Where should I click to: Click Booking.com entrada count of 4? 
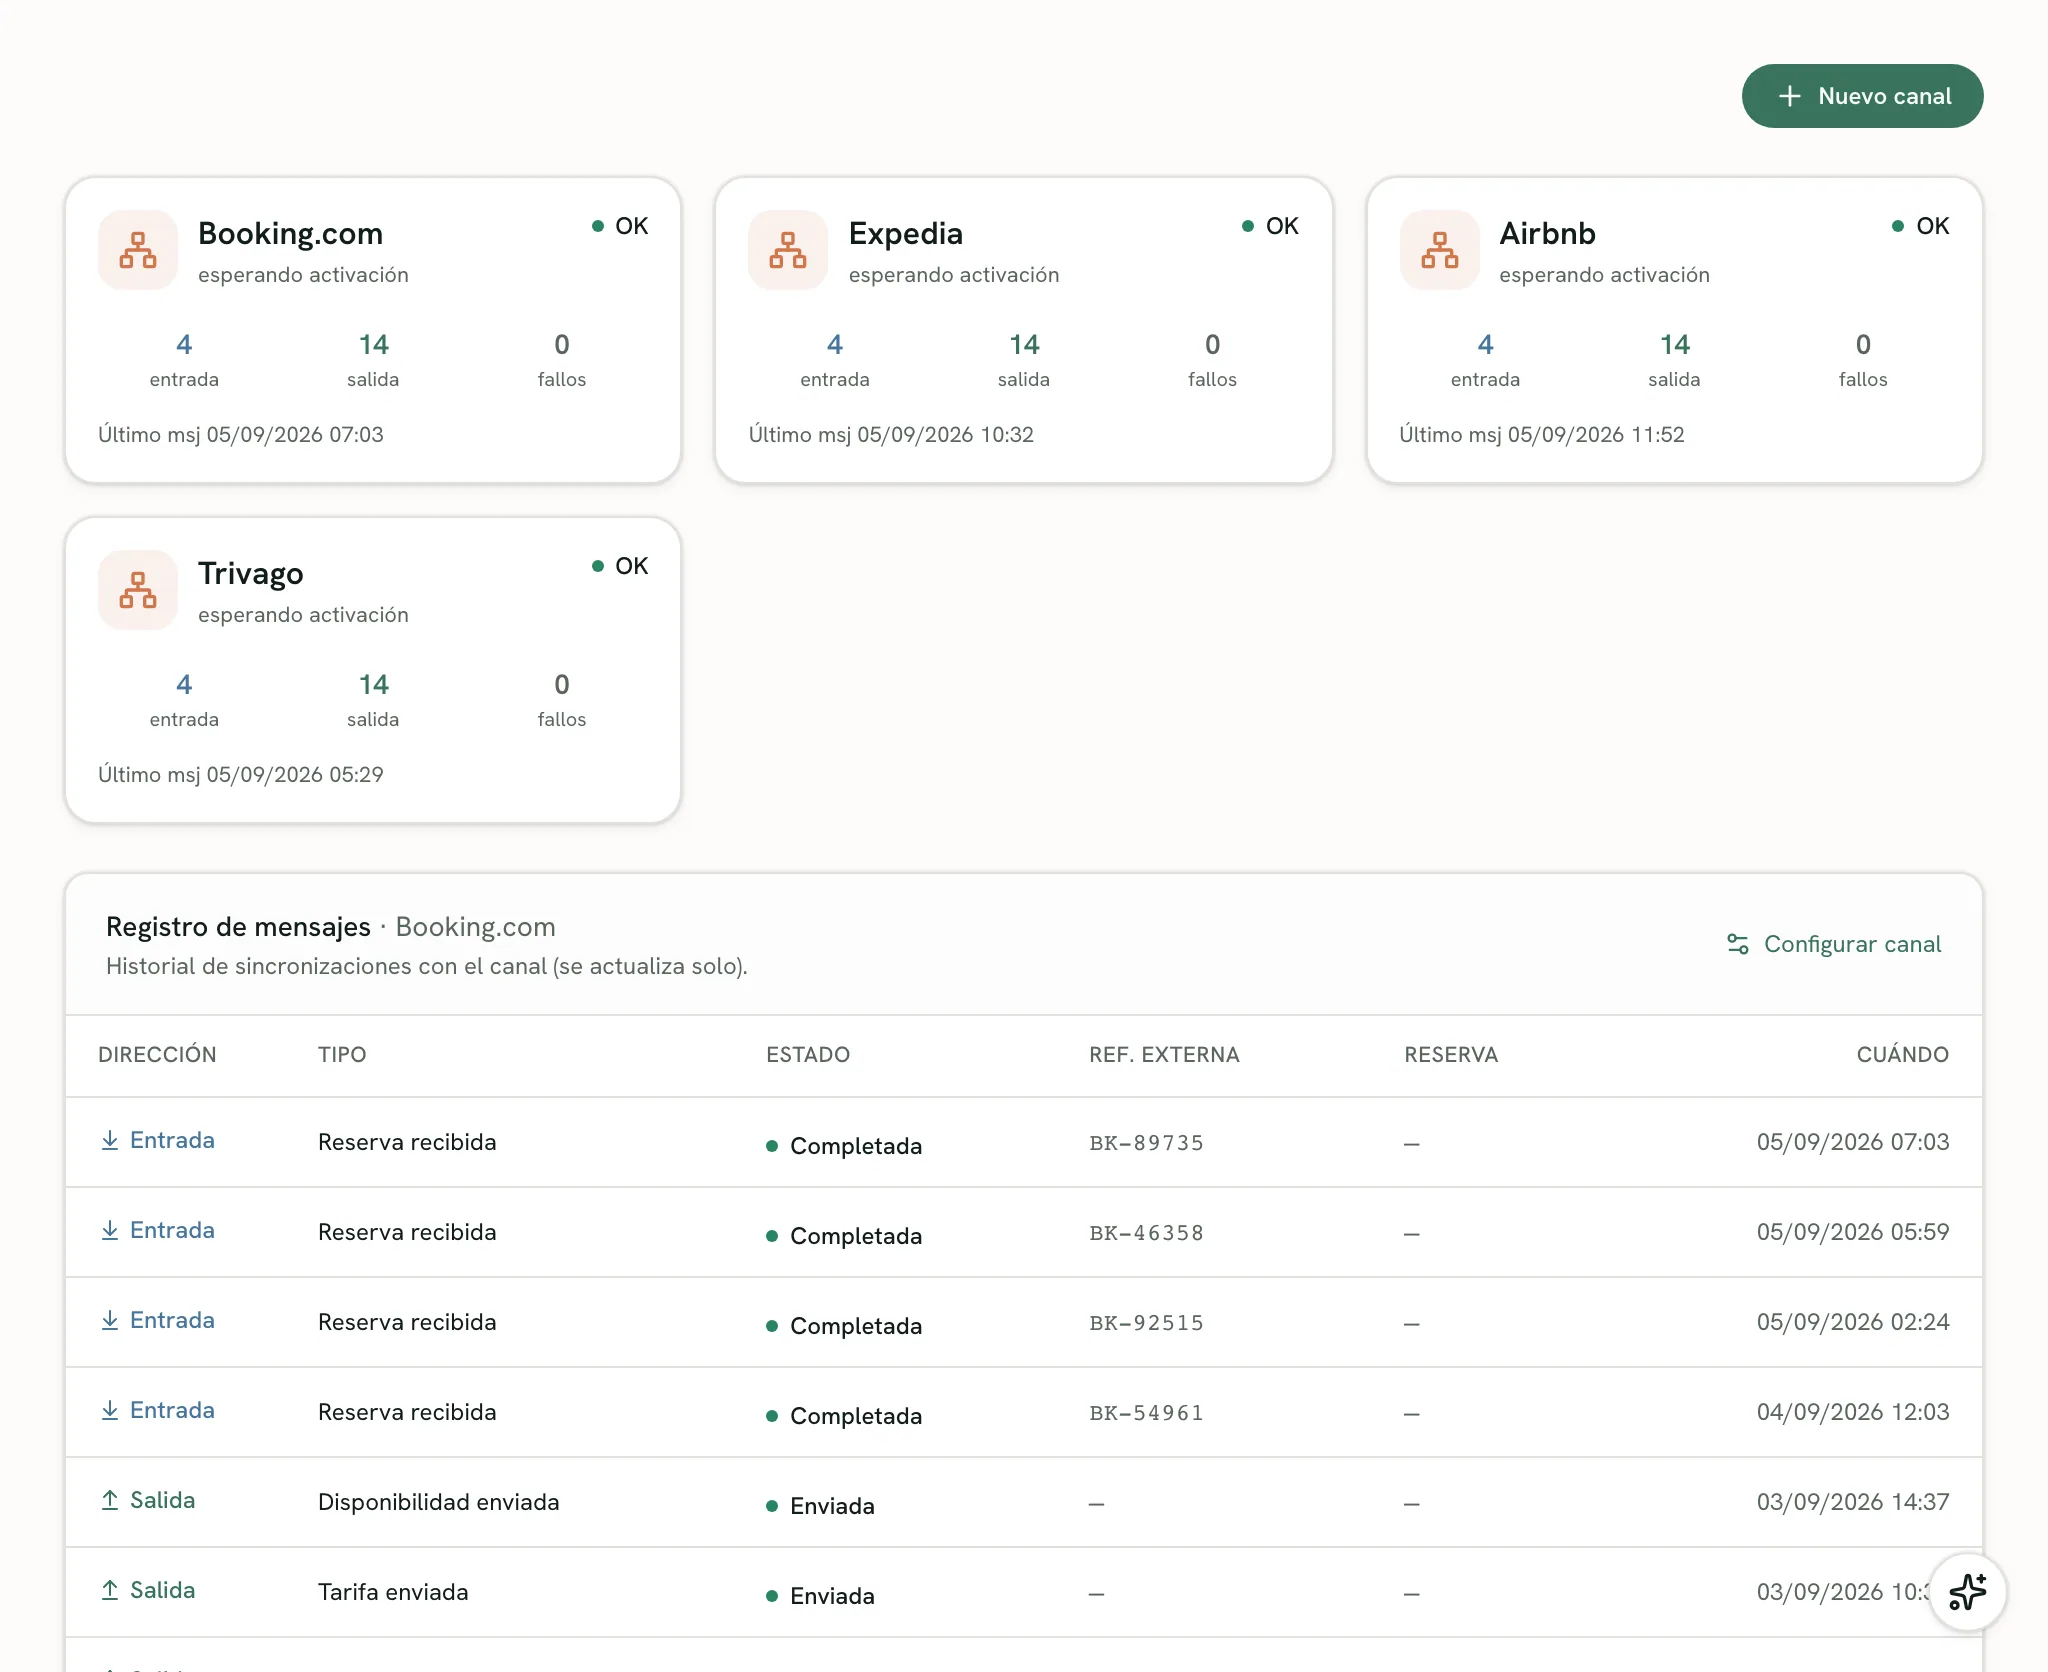click(184, 345)
